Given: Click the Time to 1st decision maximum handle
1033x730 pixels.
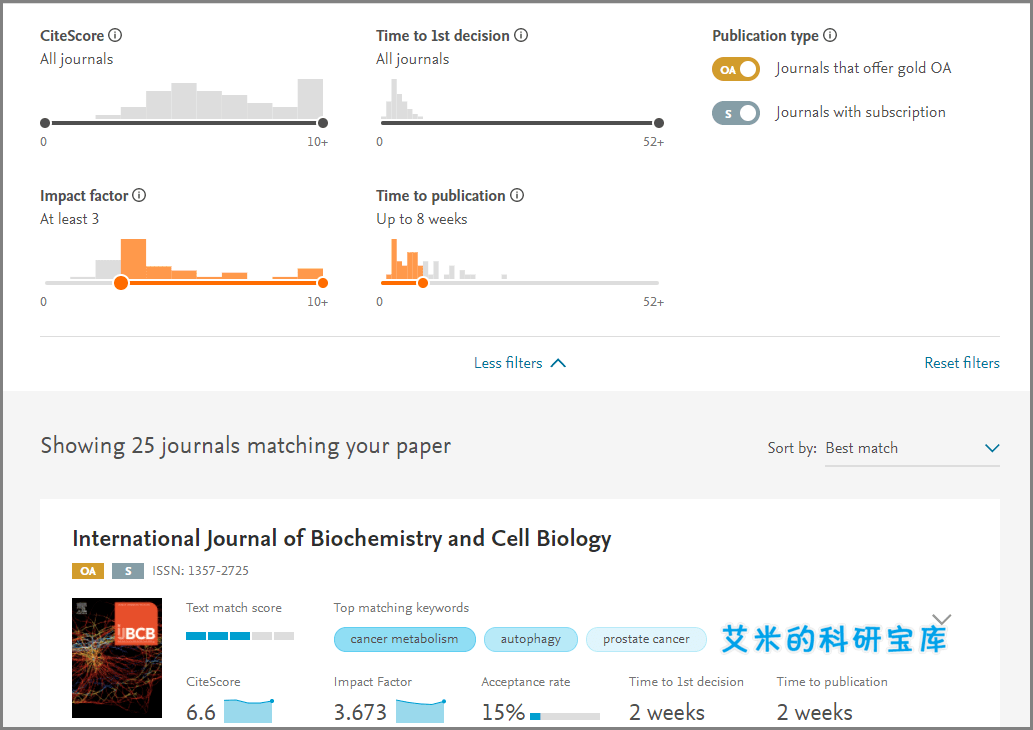Looking at the screenshot, I should tap(659, 123).
